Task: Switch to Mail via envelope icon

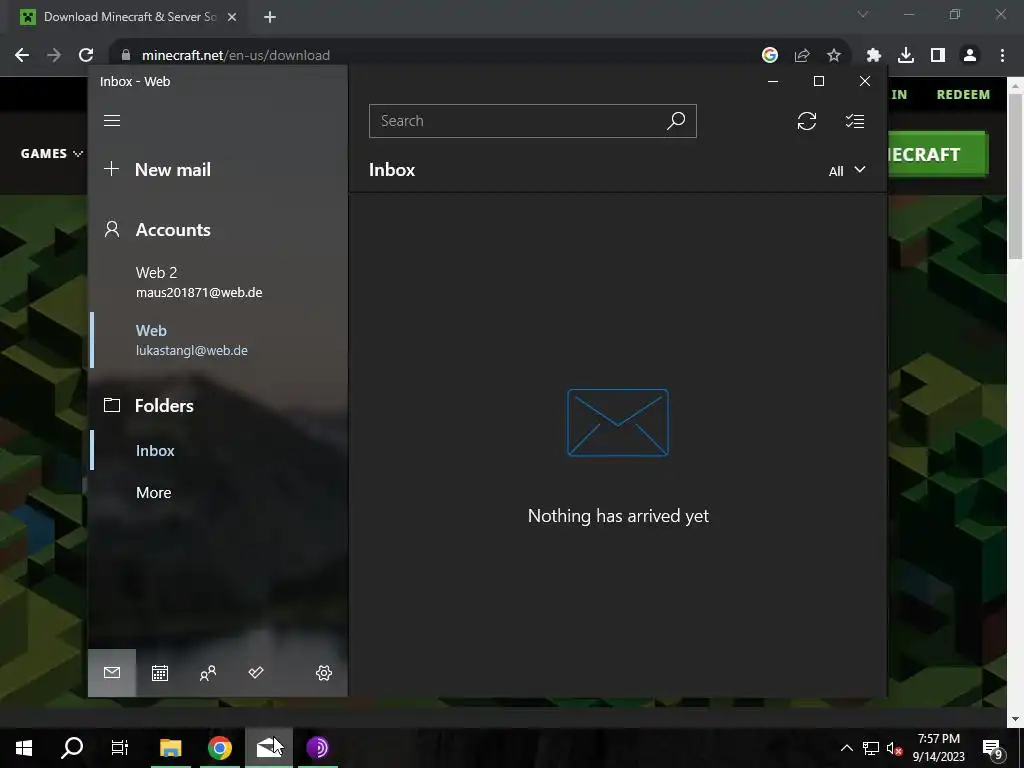Action: pos(112,673)
